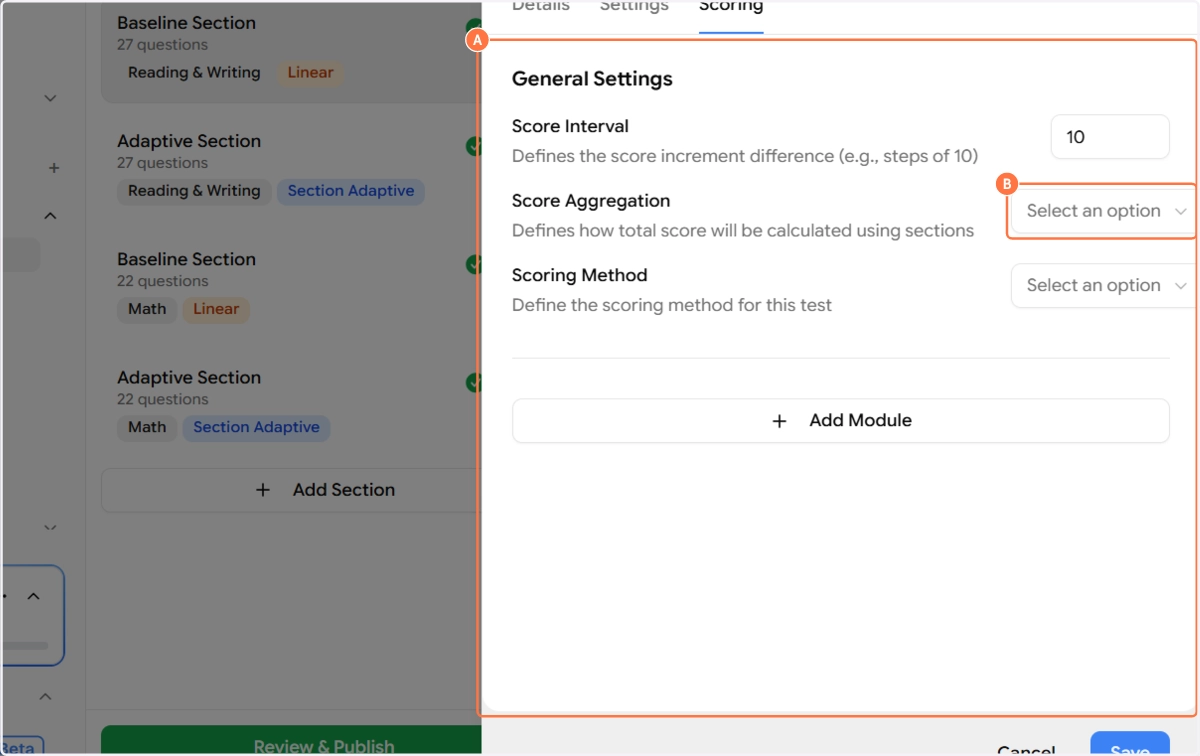Click the plus icon in Add Module
1200x756 pixels.
[780, 421]
